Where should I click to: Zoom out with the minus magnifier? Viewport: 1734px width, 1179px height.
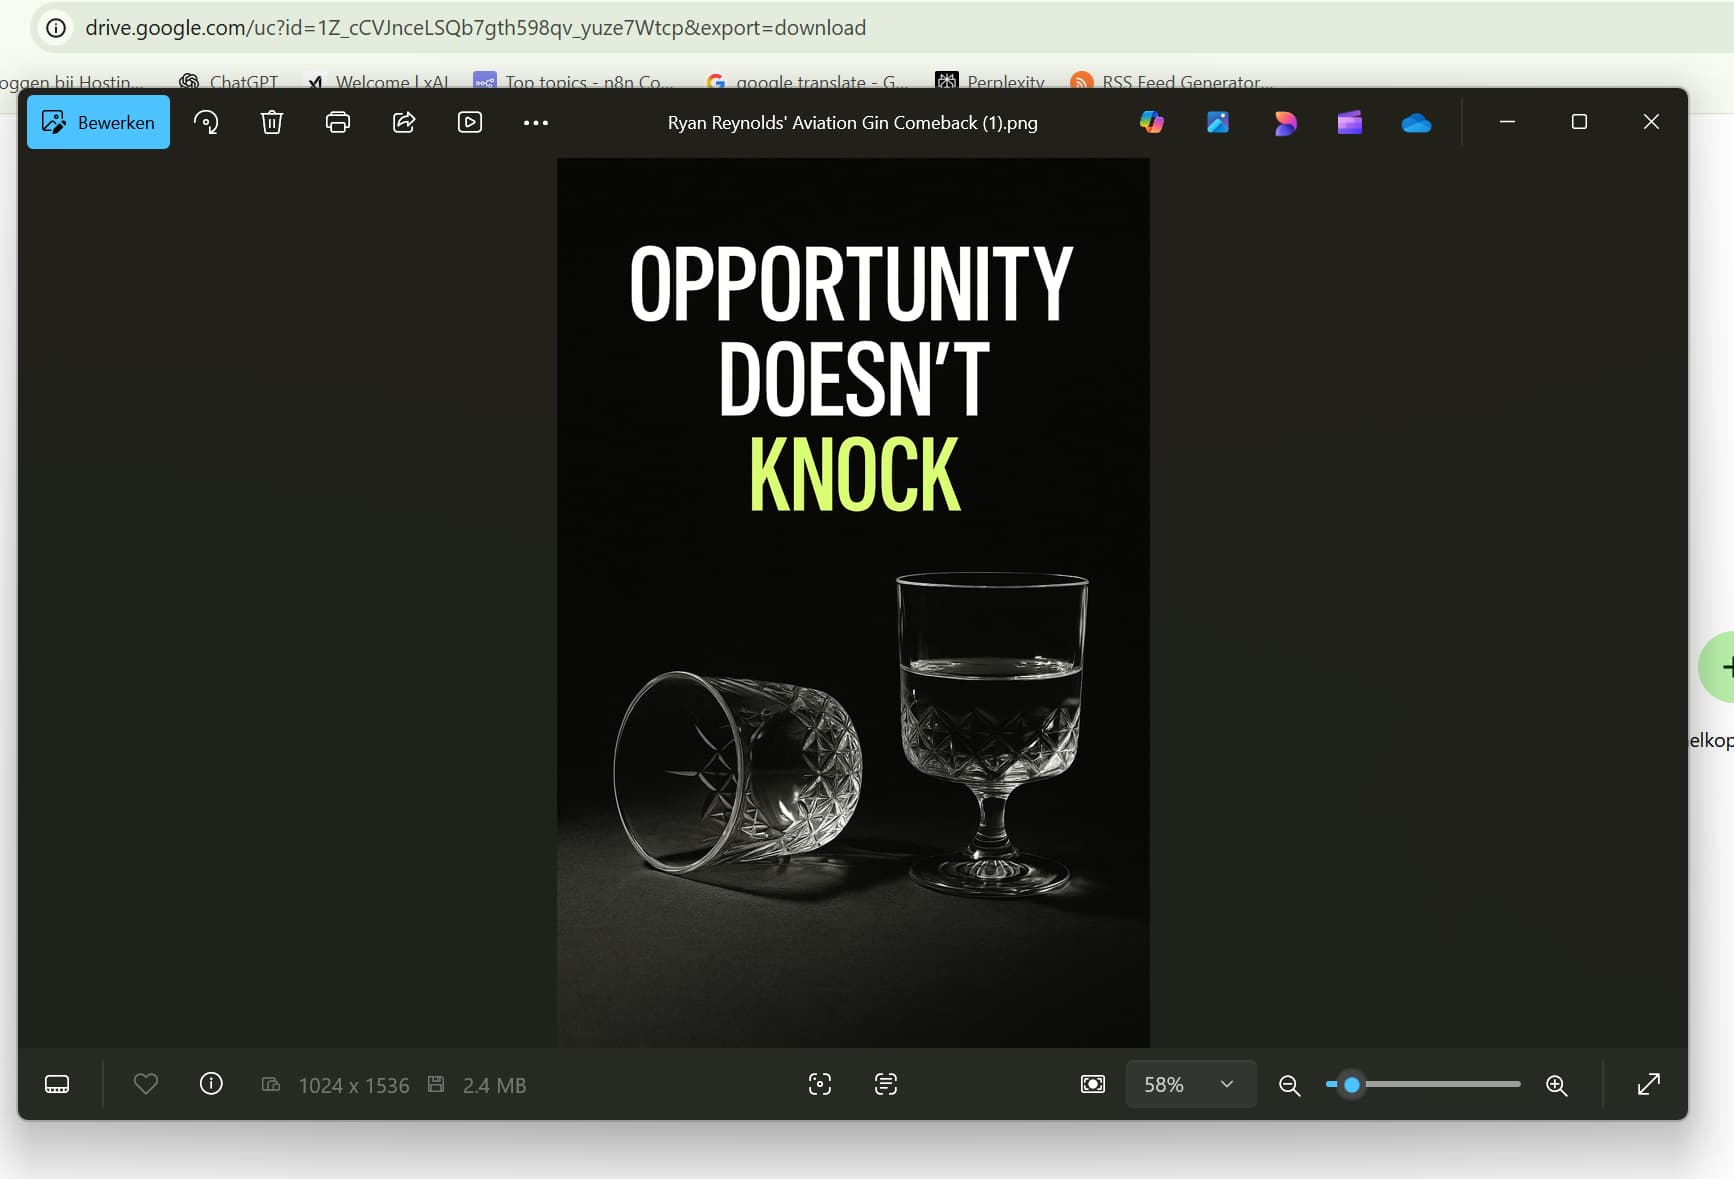(1290, 1085)
